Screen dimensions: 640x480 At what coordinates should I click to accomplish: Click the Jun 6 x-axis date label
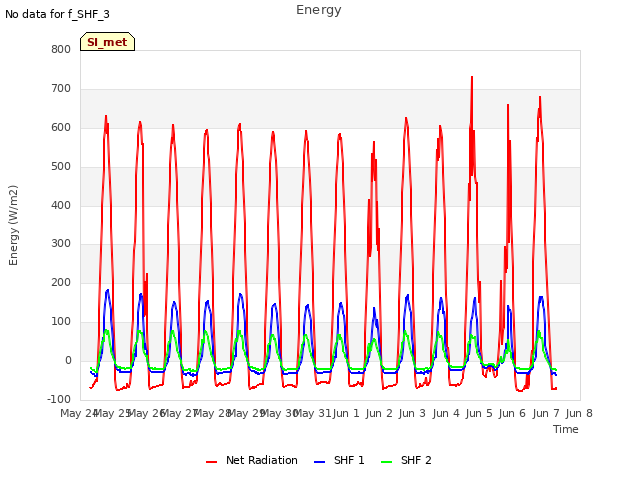(512, 413)
